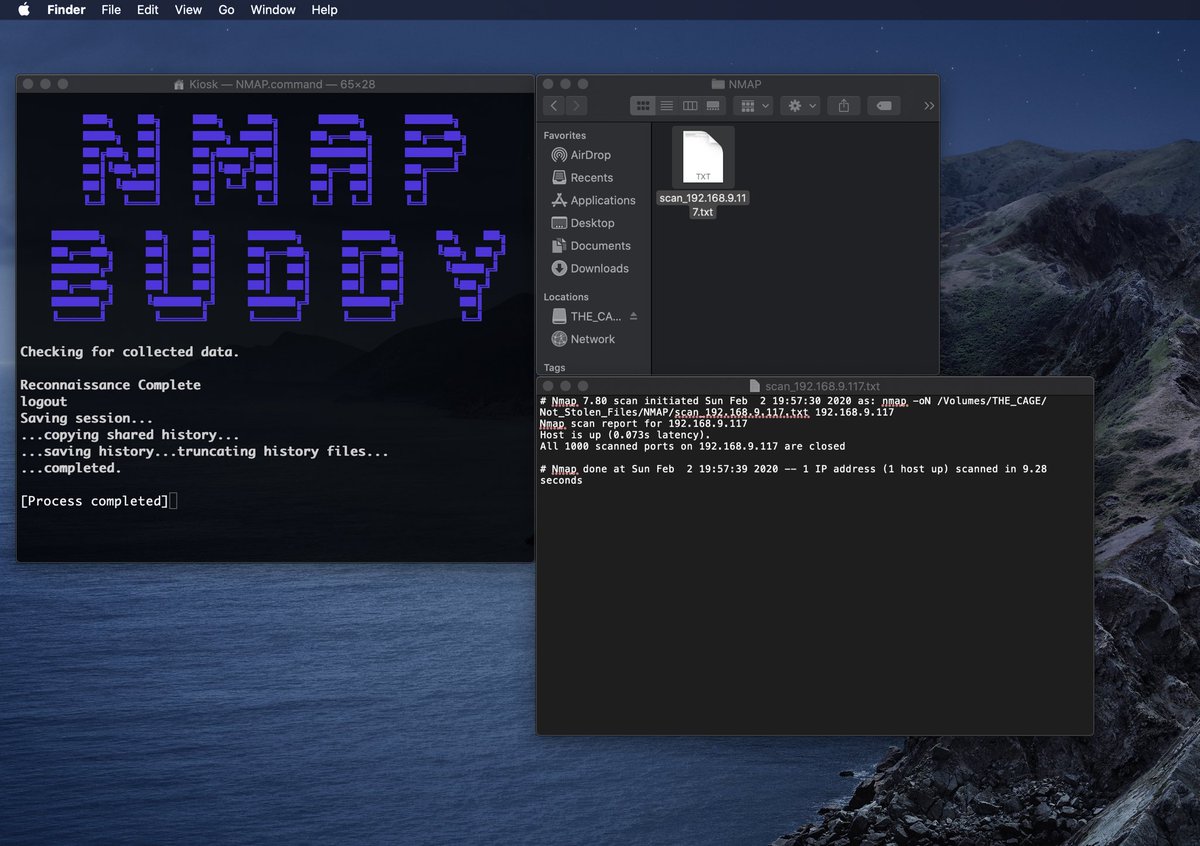
Task: Select Desktop in Finder sidebar
Action: (592, 223)
